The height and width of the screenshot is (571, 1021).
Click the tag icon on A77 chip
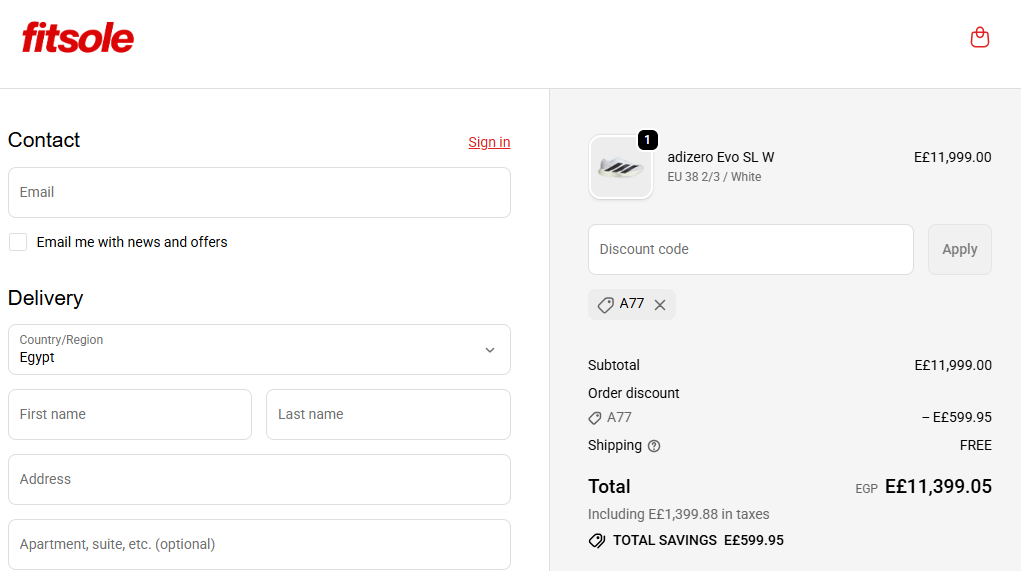click(x=605, y=305)
